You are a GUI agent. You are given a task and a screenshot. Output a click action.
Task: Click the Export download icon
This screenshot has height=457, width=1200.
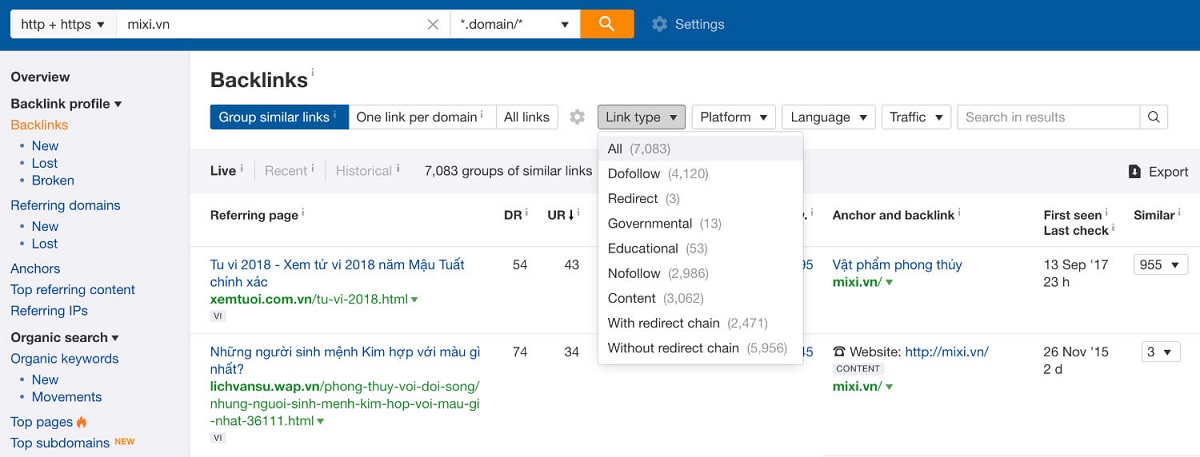[1135, 172]
